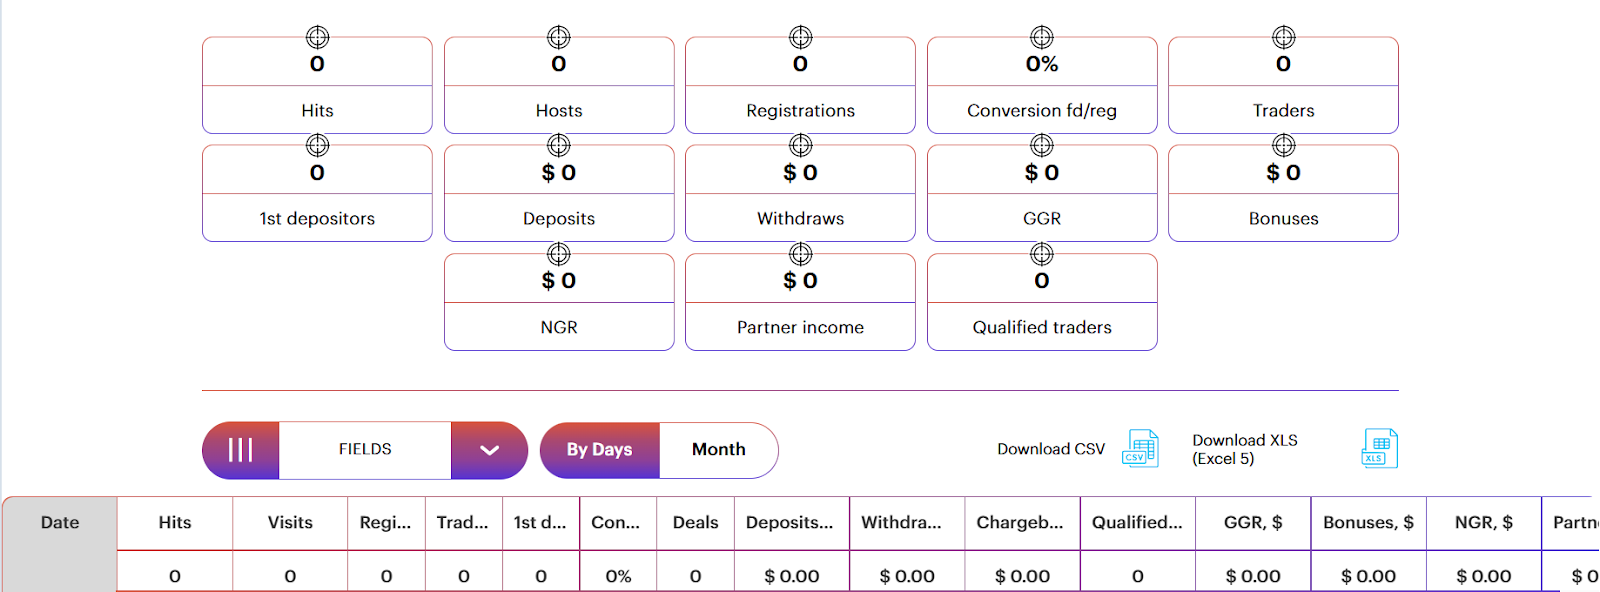Image resolution: width=1600 pixels, height=592 pixels.
Task: Open the FIELDS selector box
Action: (x=365, y=450)
